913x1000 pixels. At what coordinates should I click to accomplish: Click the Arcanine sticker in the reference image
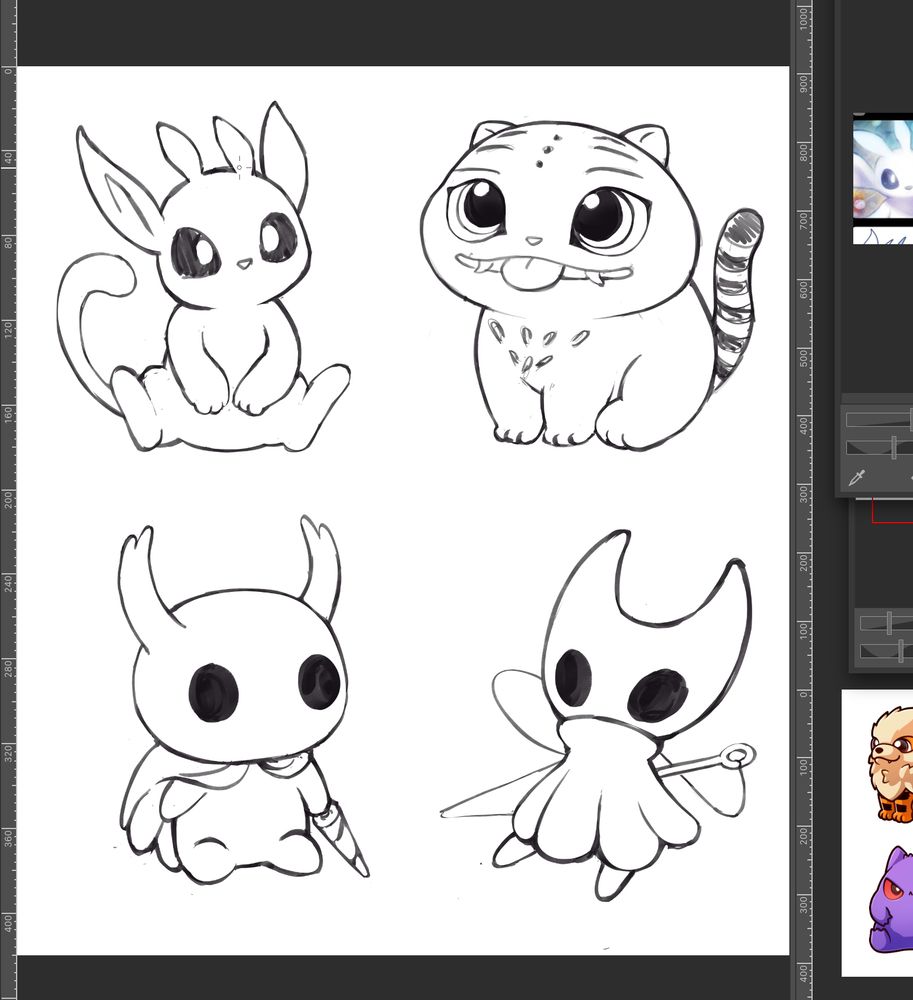click(891, 764)
